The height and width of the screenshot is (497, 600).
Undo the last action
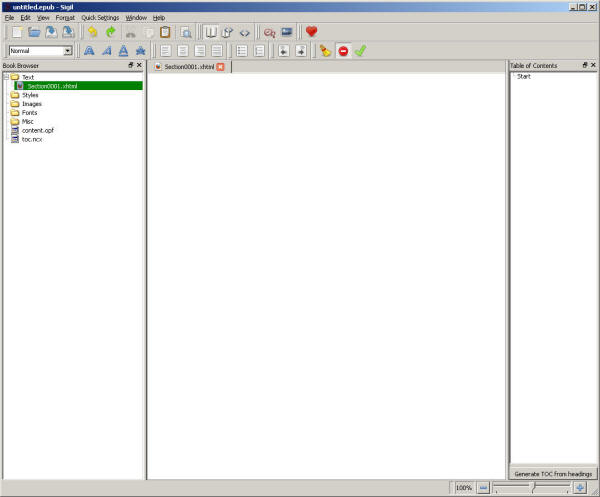click(x=93, y=33)
